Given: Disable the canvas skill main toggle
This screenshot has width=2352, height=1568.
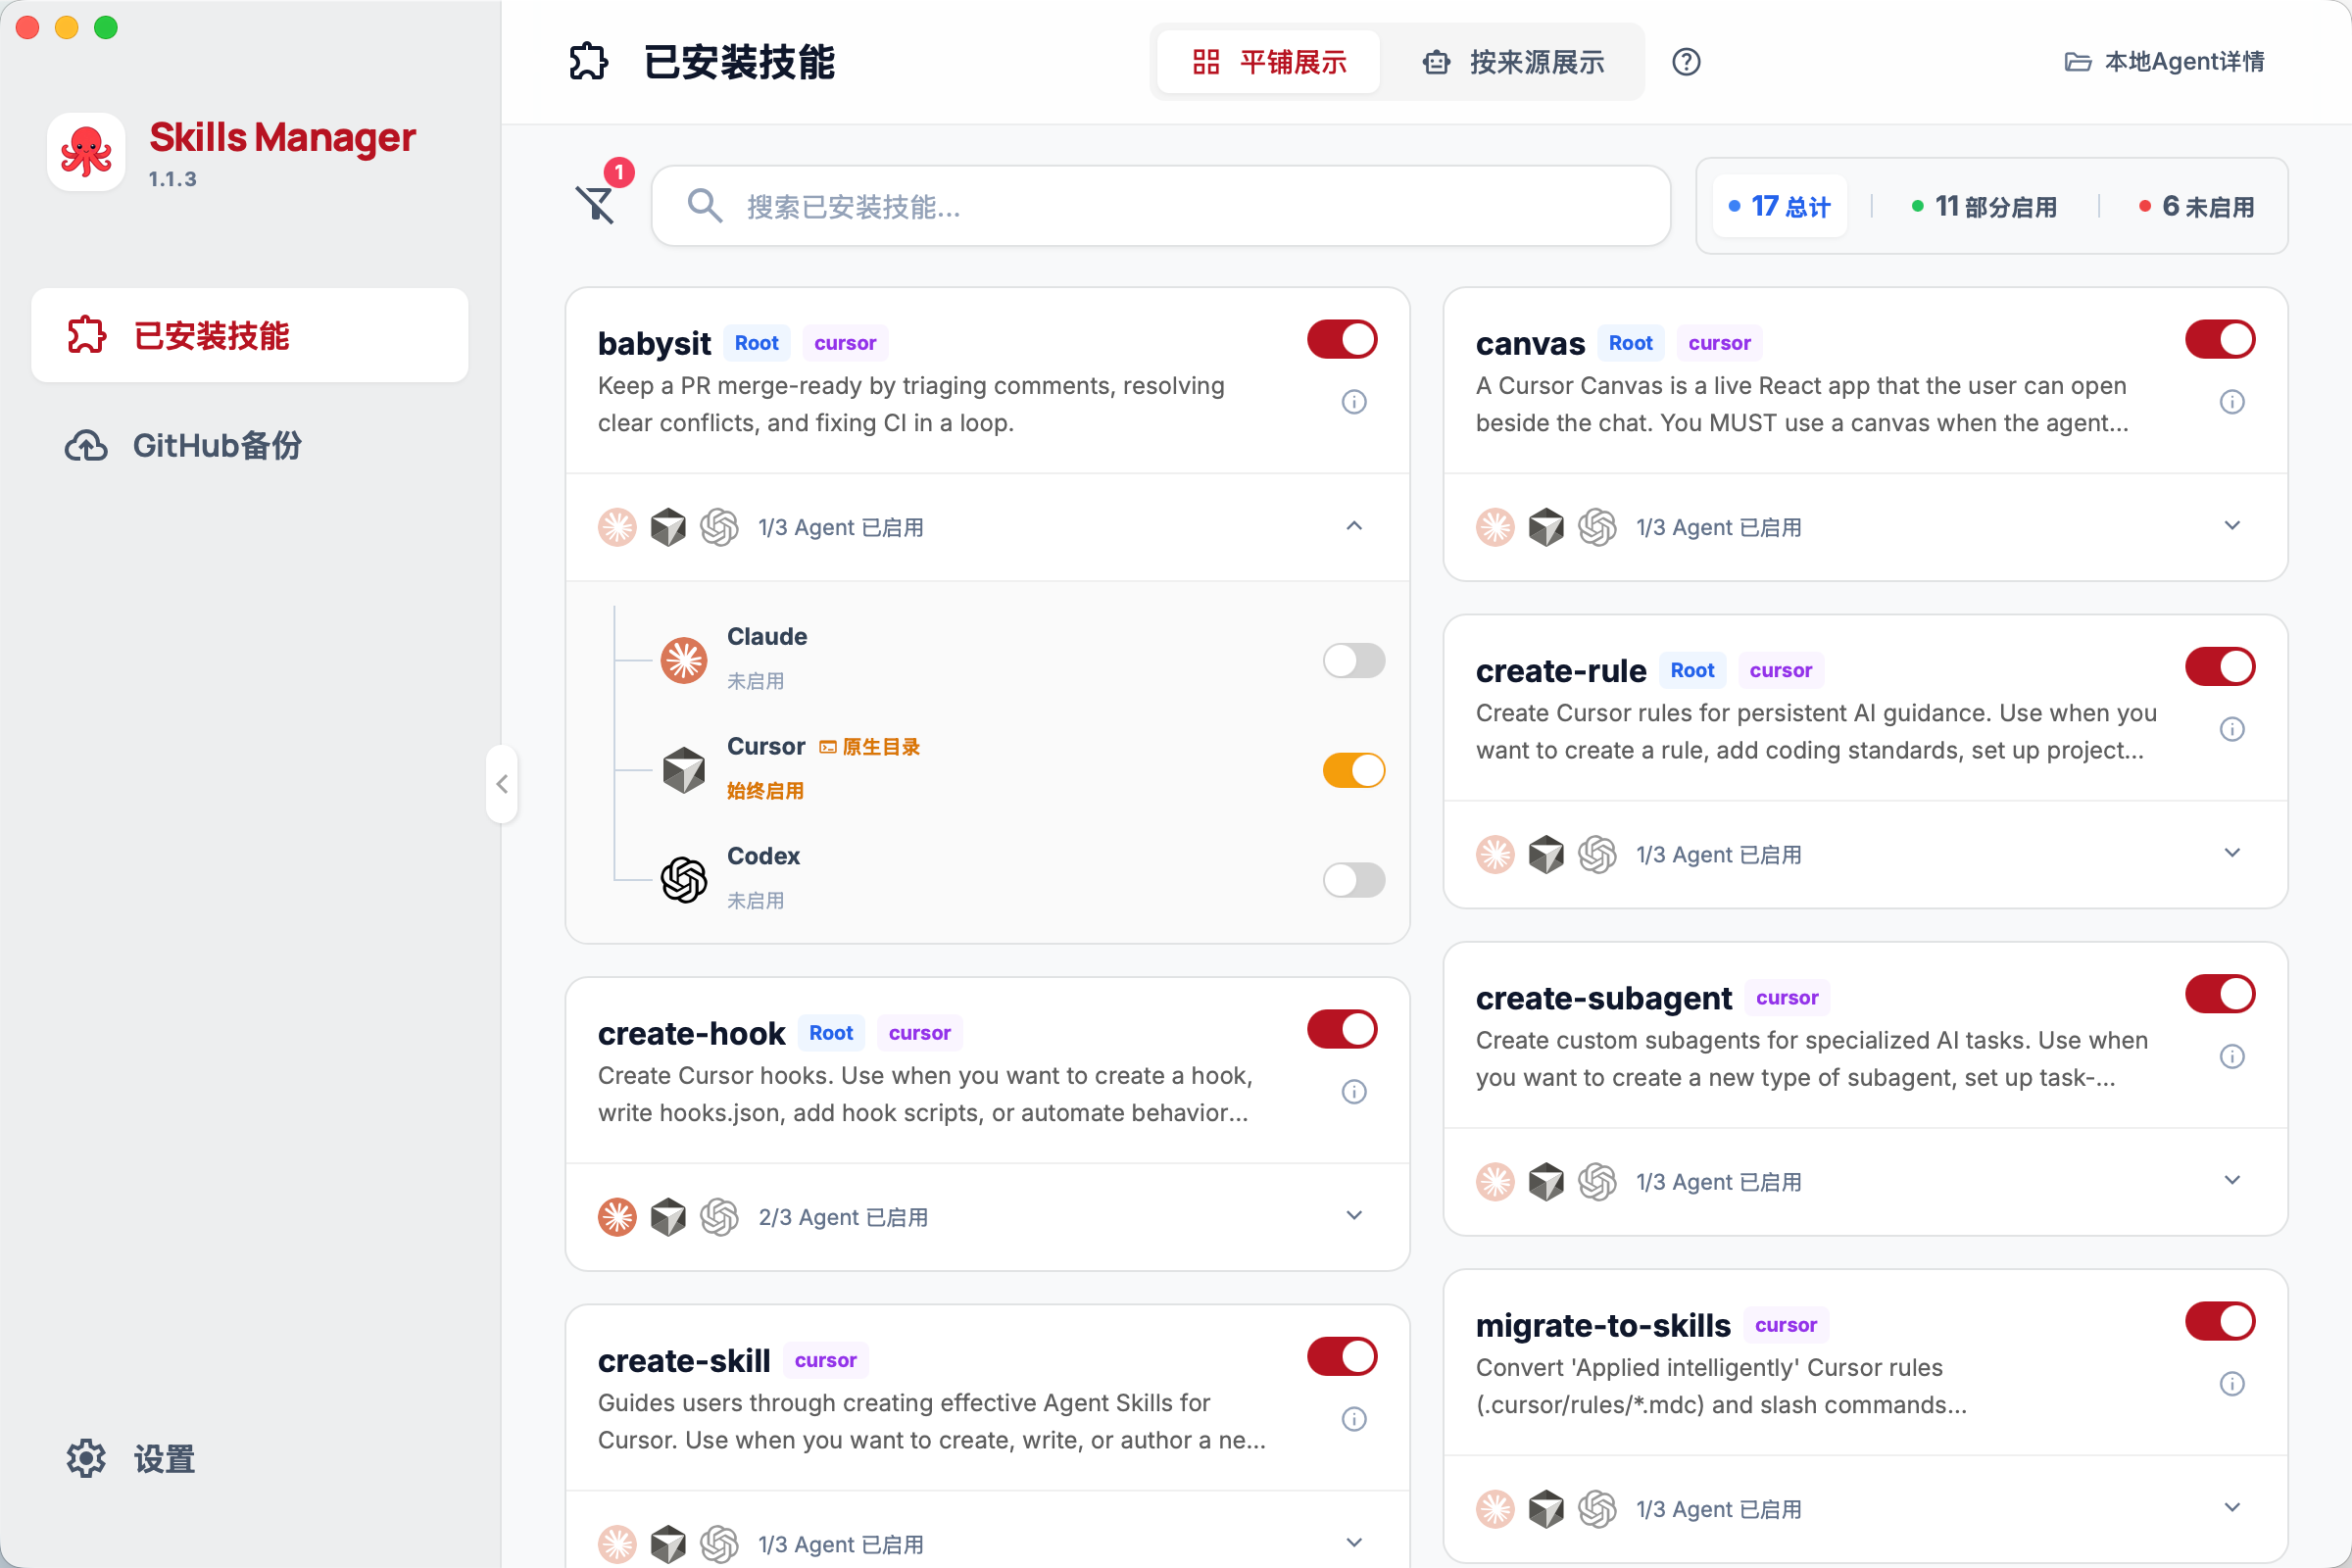Looking at the screenshot, I should [2219, 340].
